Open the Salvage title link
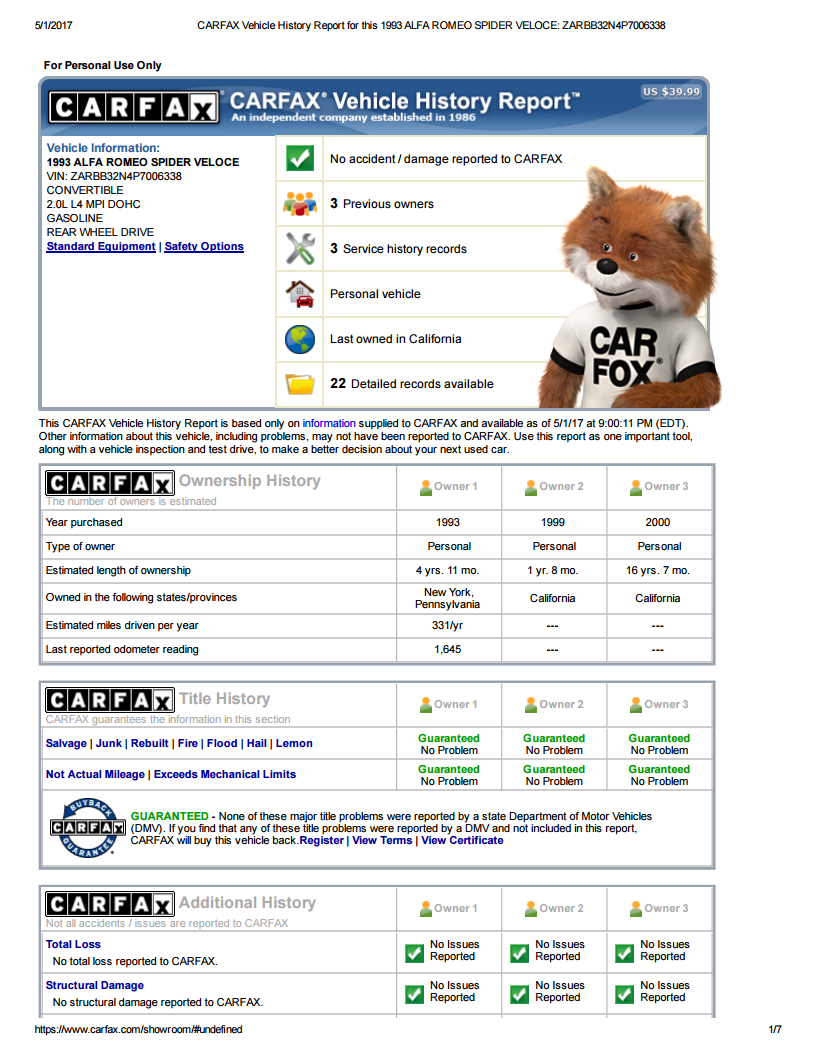The width and height of the screenshot is (814, 1052). point(66,743)
